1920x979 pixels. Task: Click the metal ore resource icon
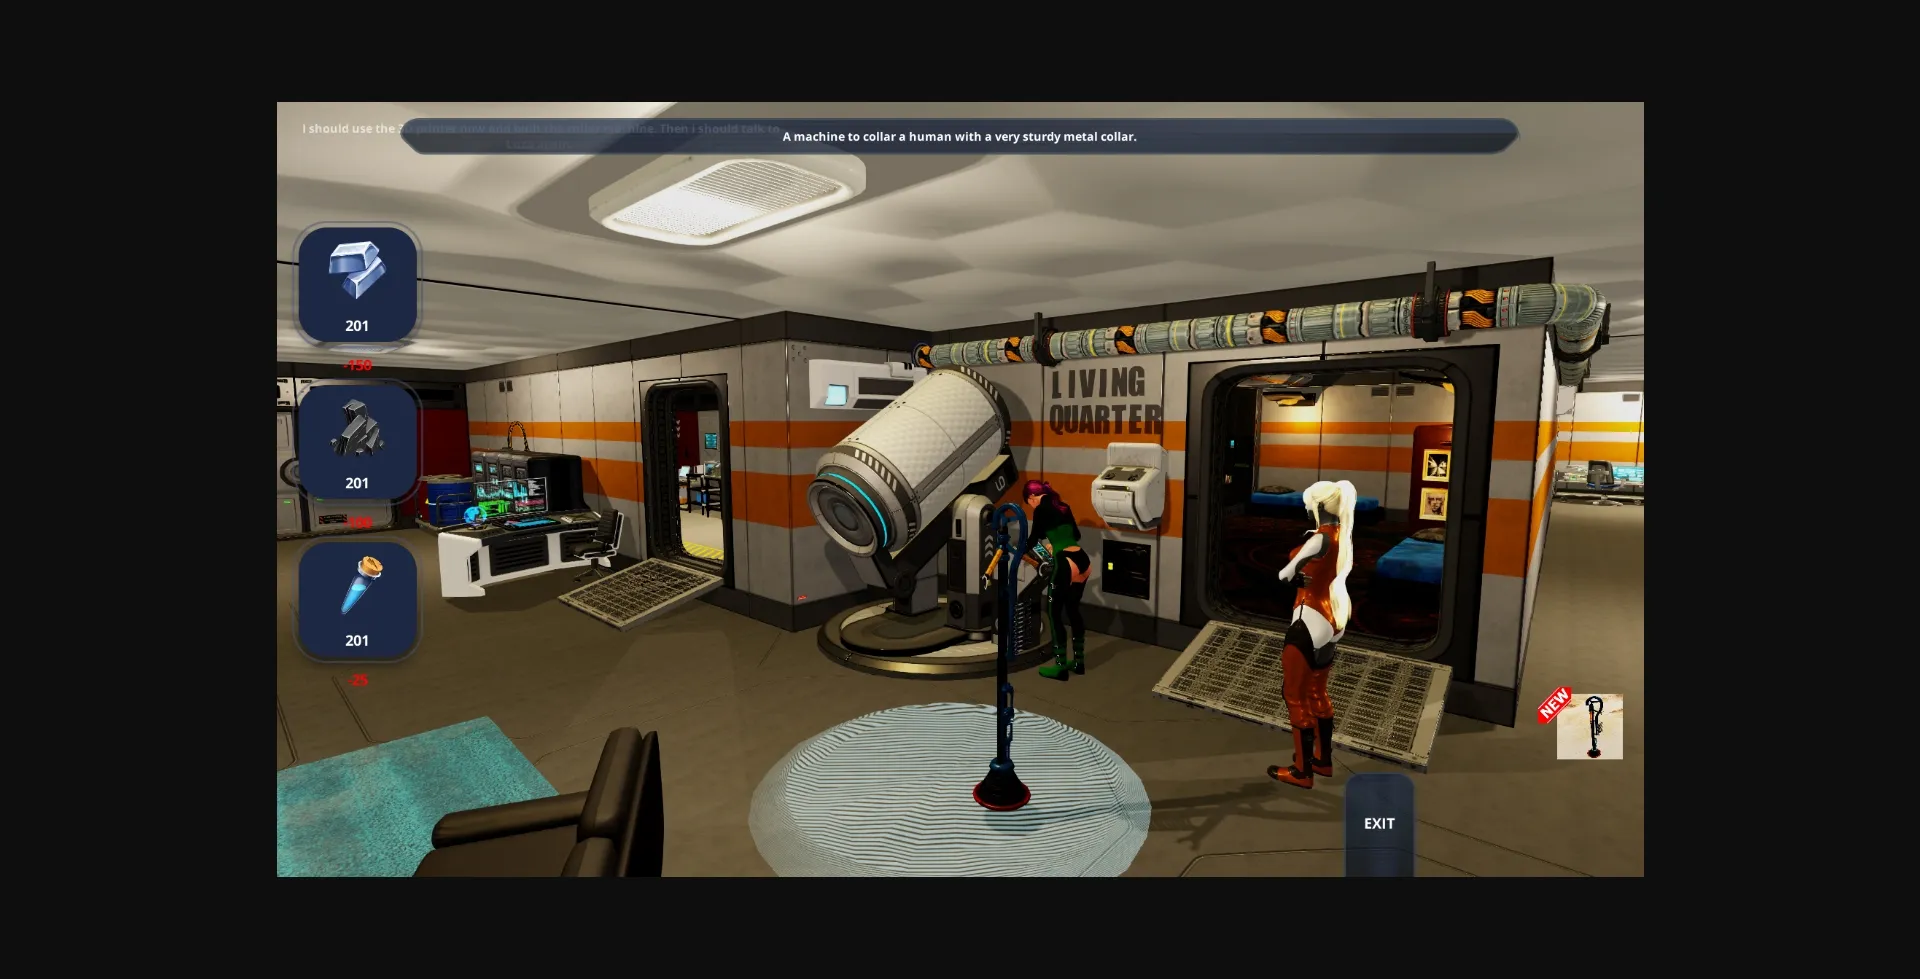[x=357, y=440]
